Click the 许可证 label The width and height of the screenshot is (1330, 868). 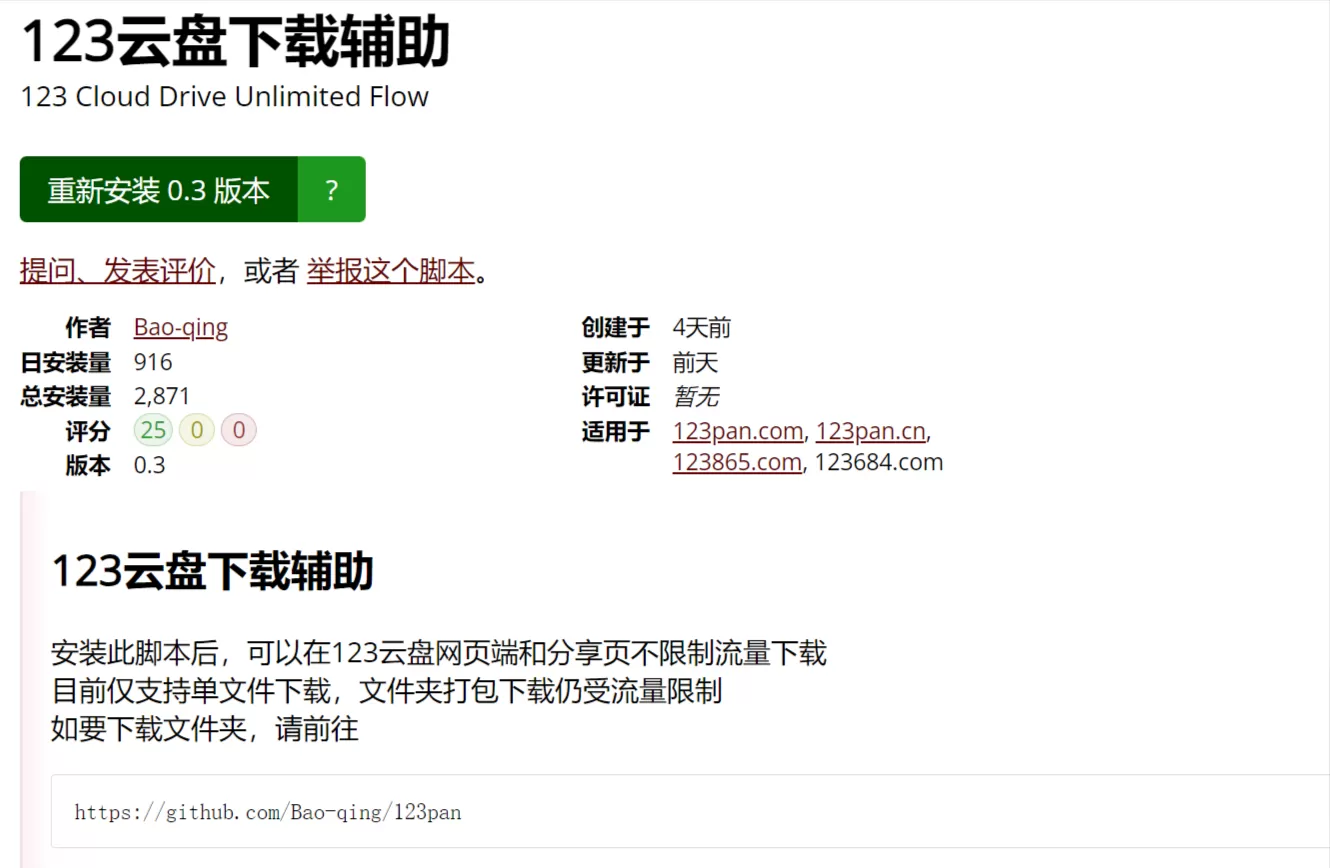tap(616, 396)
